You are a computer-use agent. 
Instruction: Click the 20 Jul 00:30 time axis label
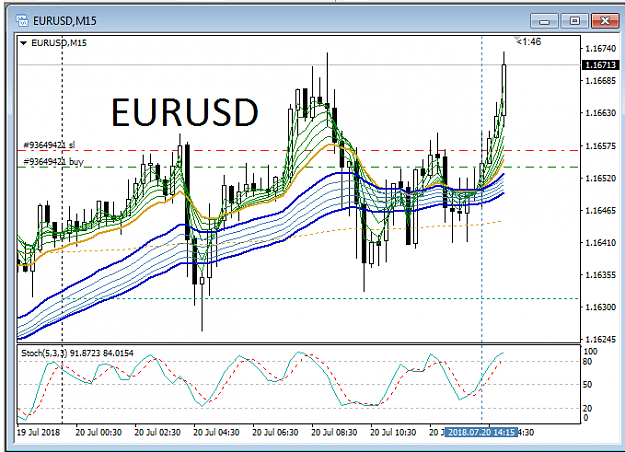(x=98, y=432)
